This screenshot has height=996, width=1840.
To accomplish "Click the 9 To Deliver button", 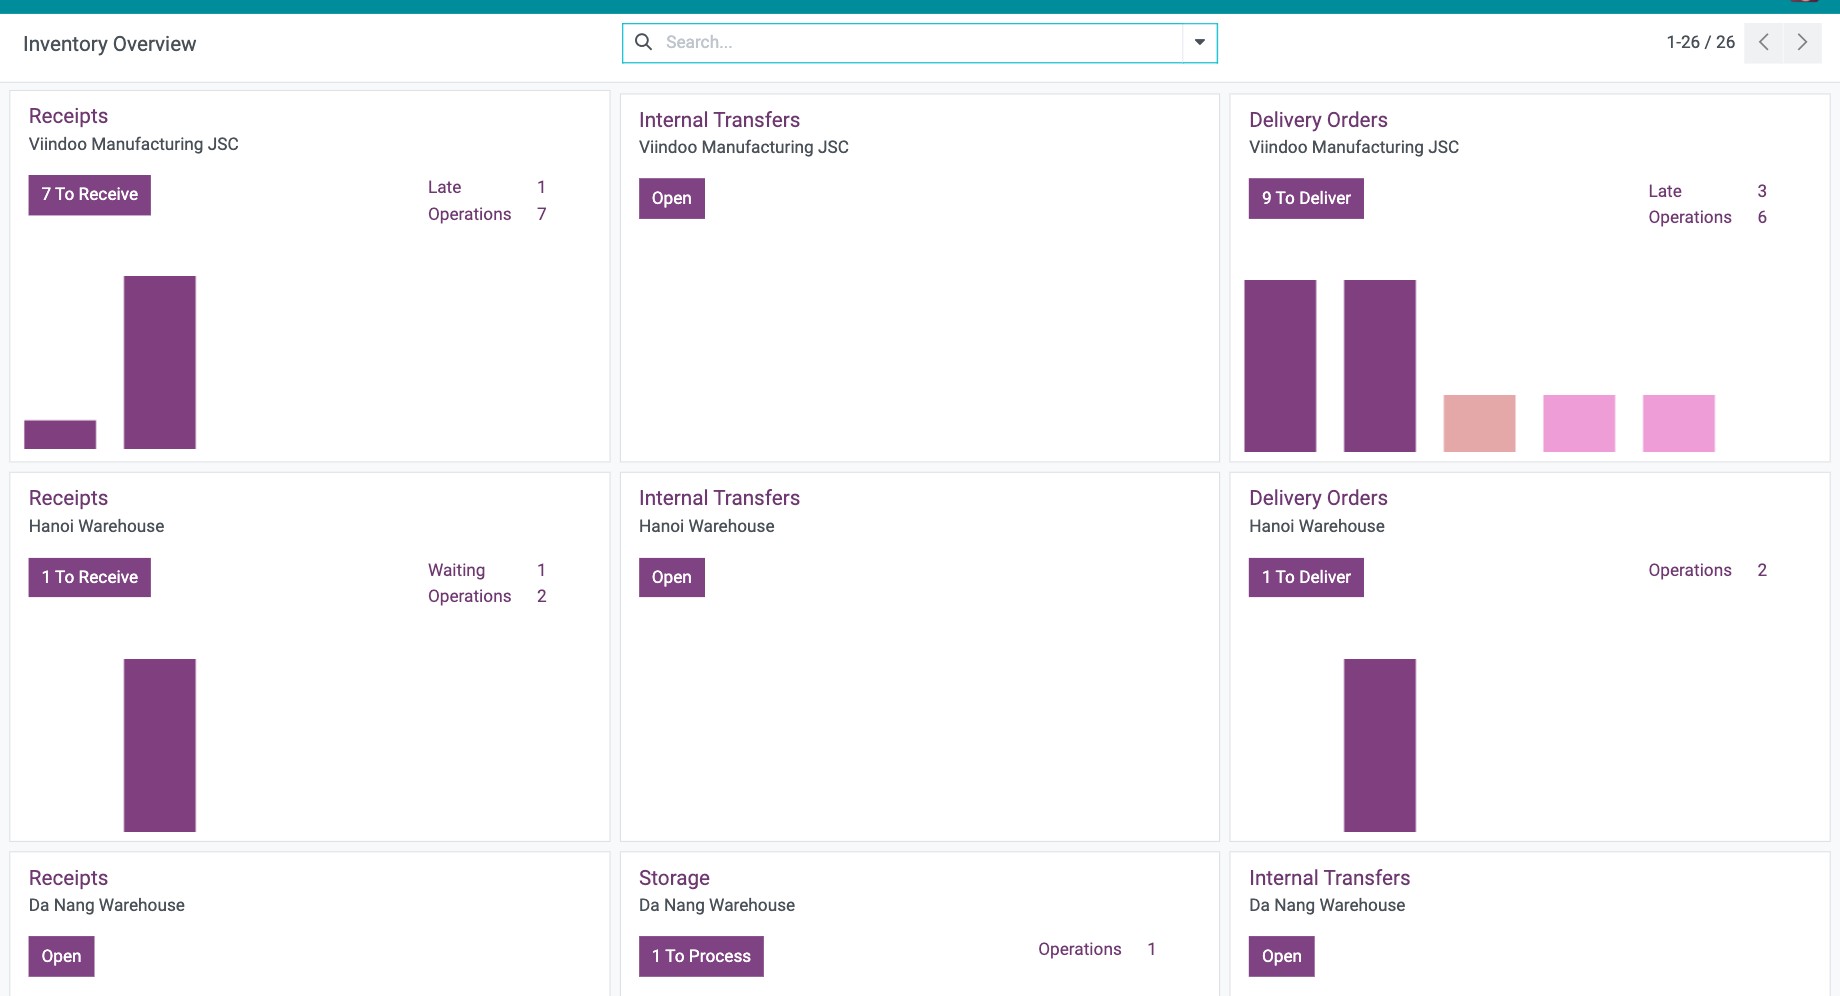I will pyautogui.click(x=1306, y=198).
